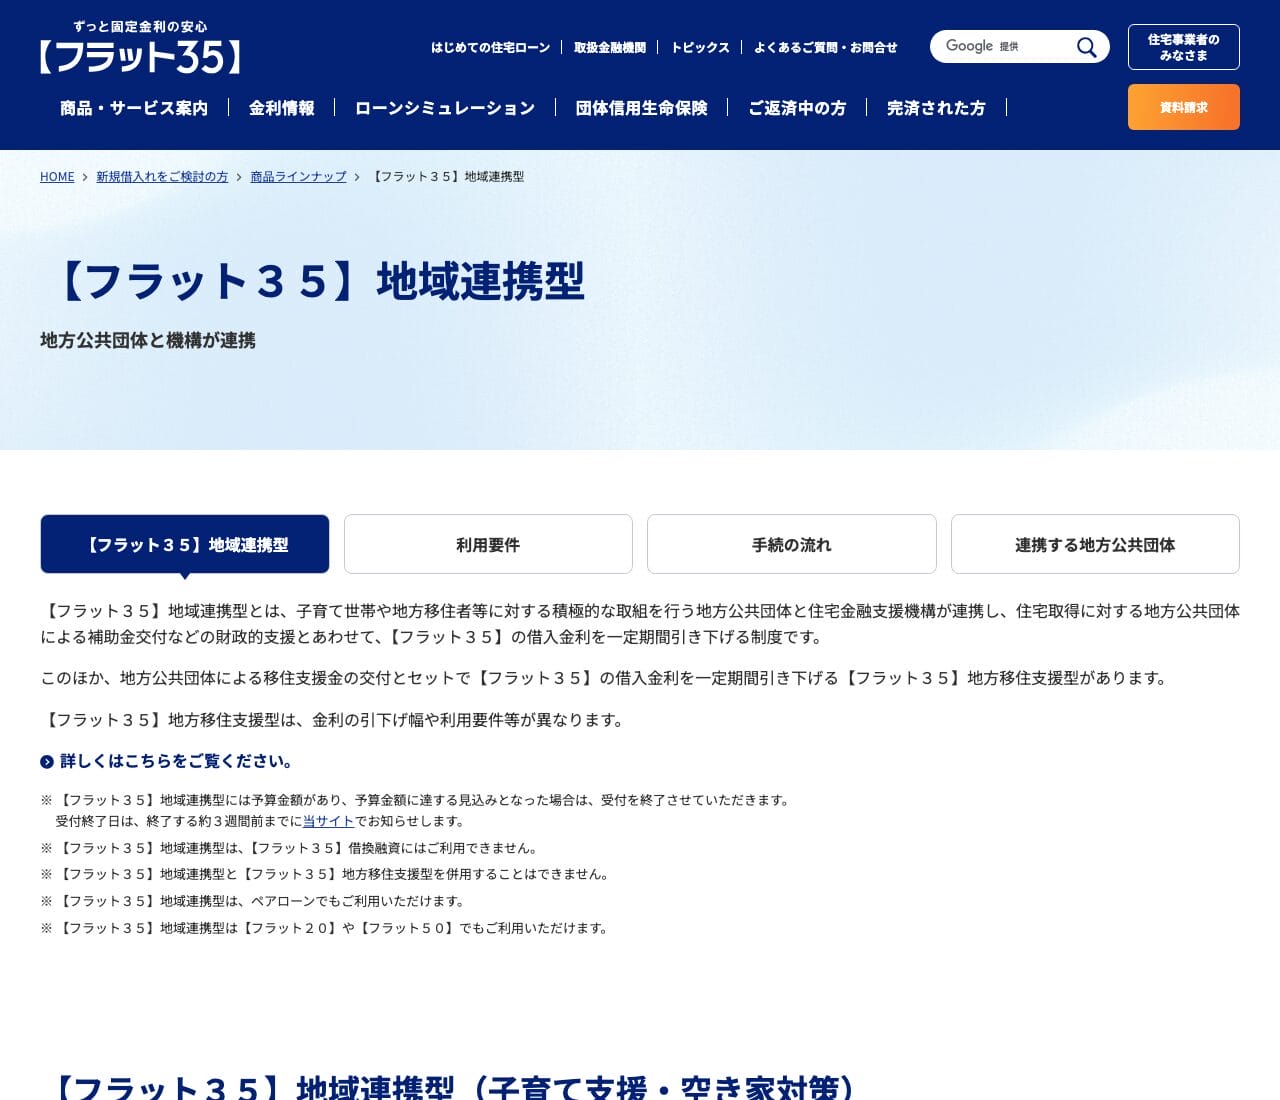This screenshot has width=1280, height=1100.
Task: Click the orange 資料請求 button
Action: [x=1184, y=107]
